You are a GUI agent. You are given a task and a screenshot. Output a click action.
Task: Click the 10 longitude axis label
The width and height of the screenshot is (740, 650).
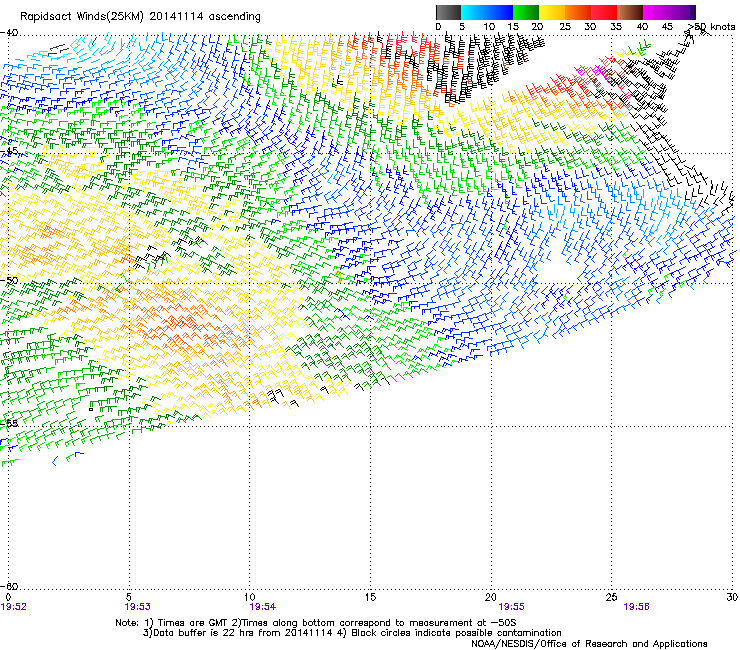point(250,597)
